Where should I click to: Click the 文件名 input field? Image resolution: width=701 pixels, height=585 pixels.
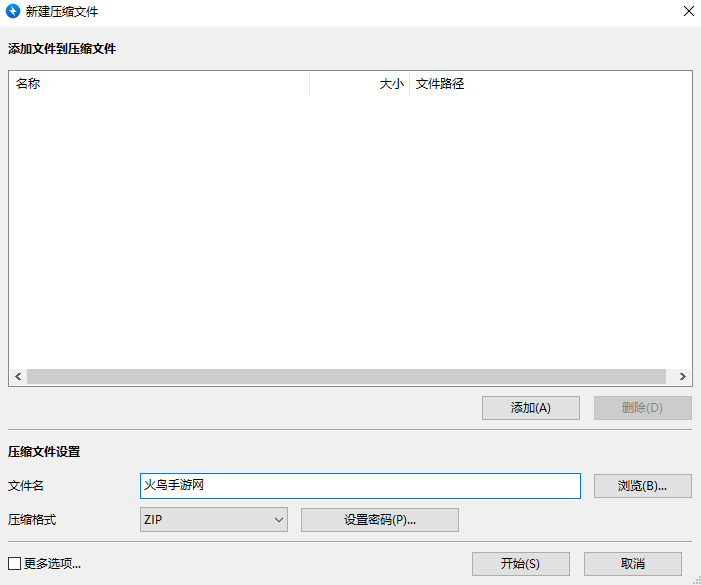[x=360, y=486]
